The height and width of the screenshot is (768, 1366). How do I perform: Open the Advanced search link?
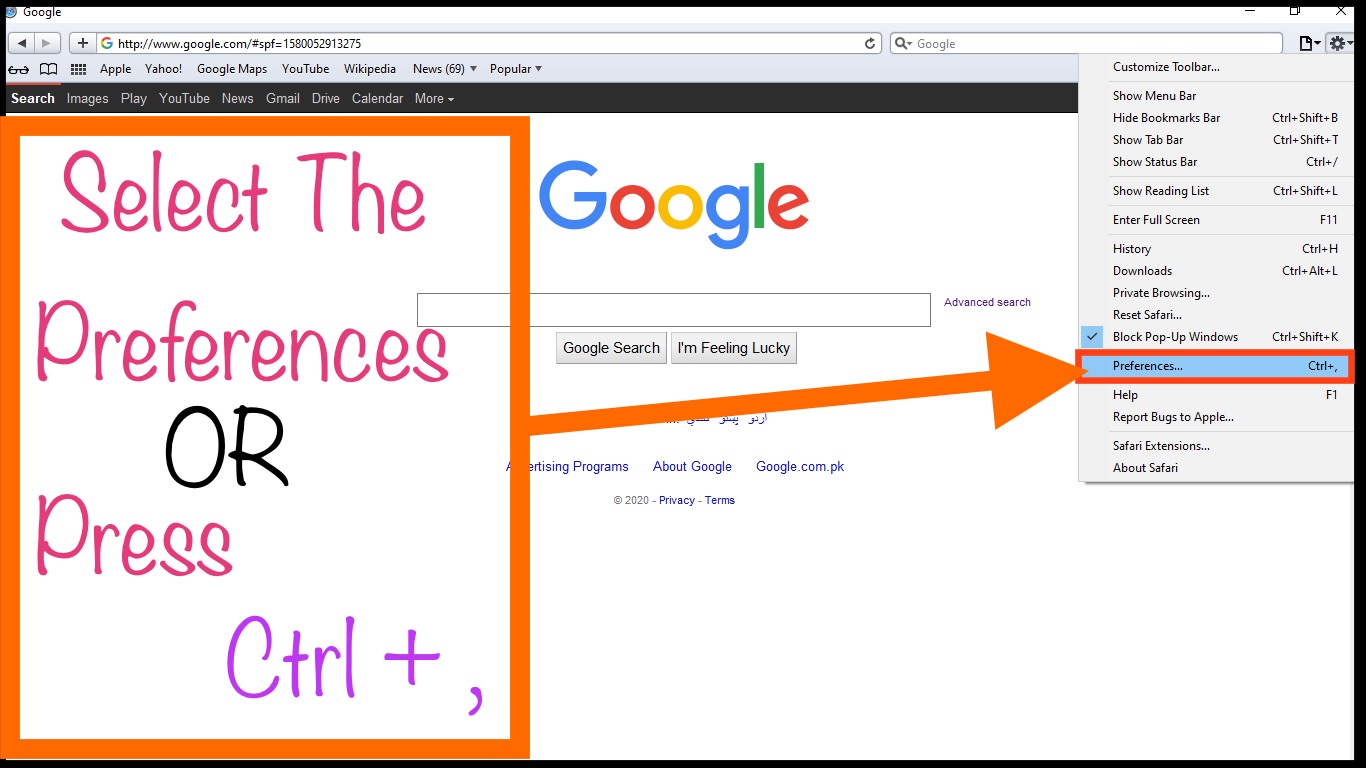pos(987,302)
